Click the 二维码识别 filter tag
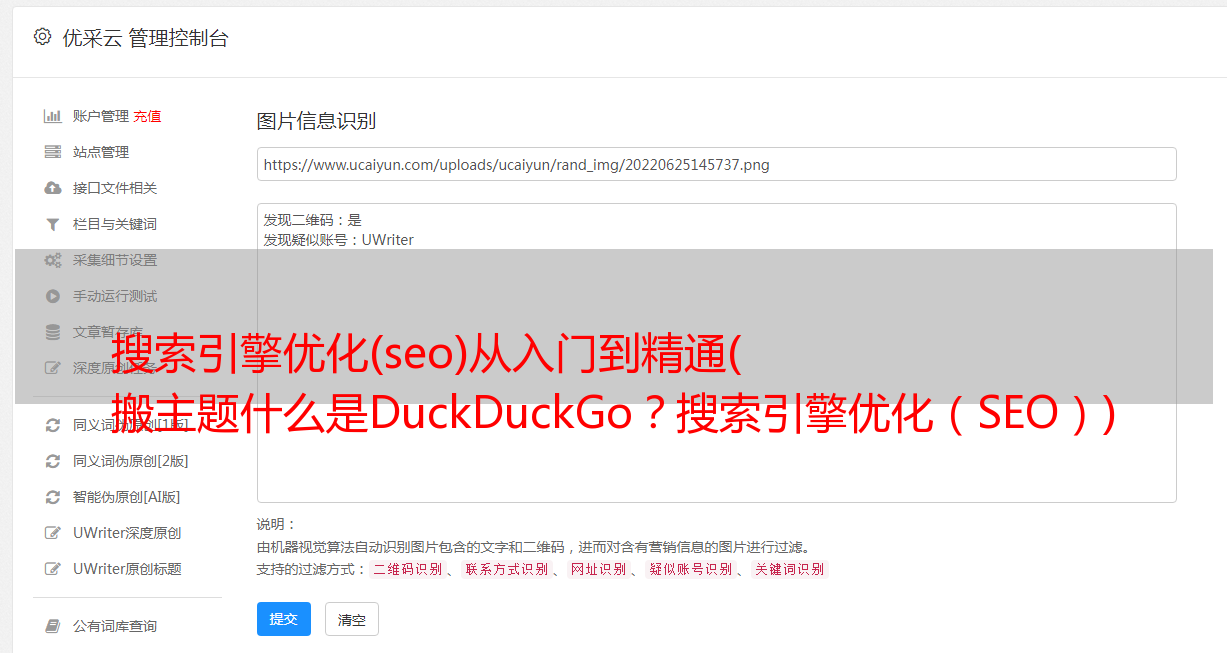This screenshot has height=653, width=1227. tap(407, 569)
